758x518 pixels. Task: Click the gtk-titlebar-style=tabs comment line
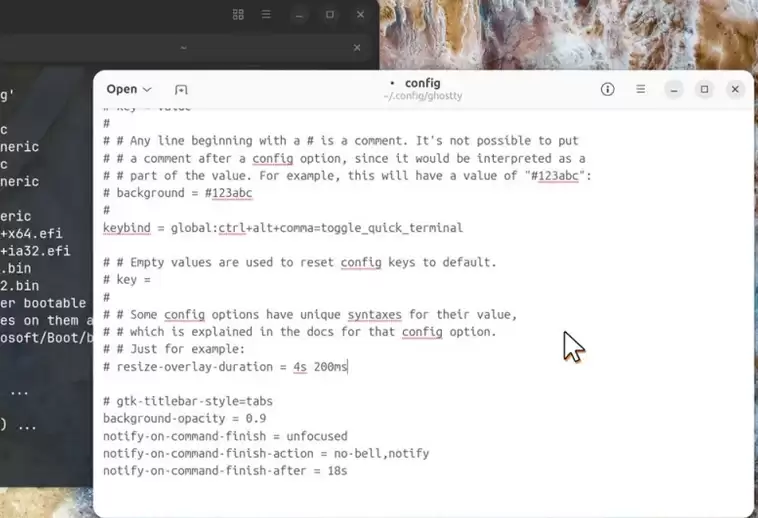pyautogui.click(x=188, y=401)
